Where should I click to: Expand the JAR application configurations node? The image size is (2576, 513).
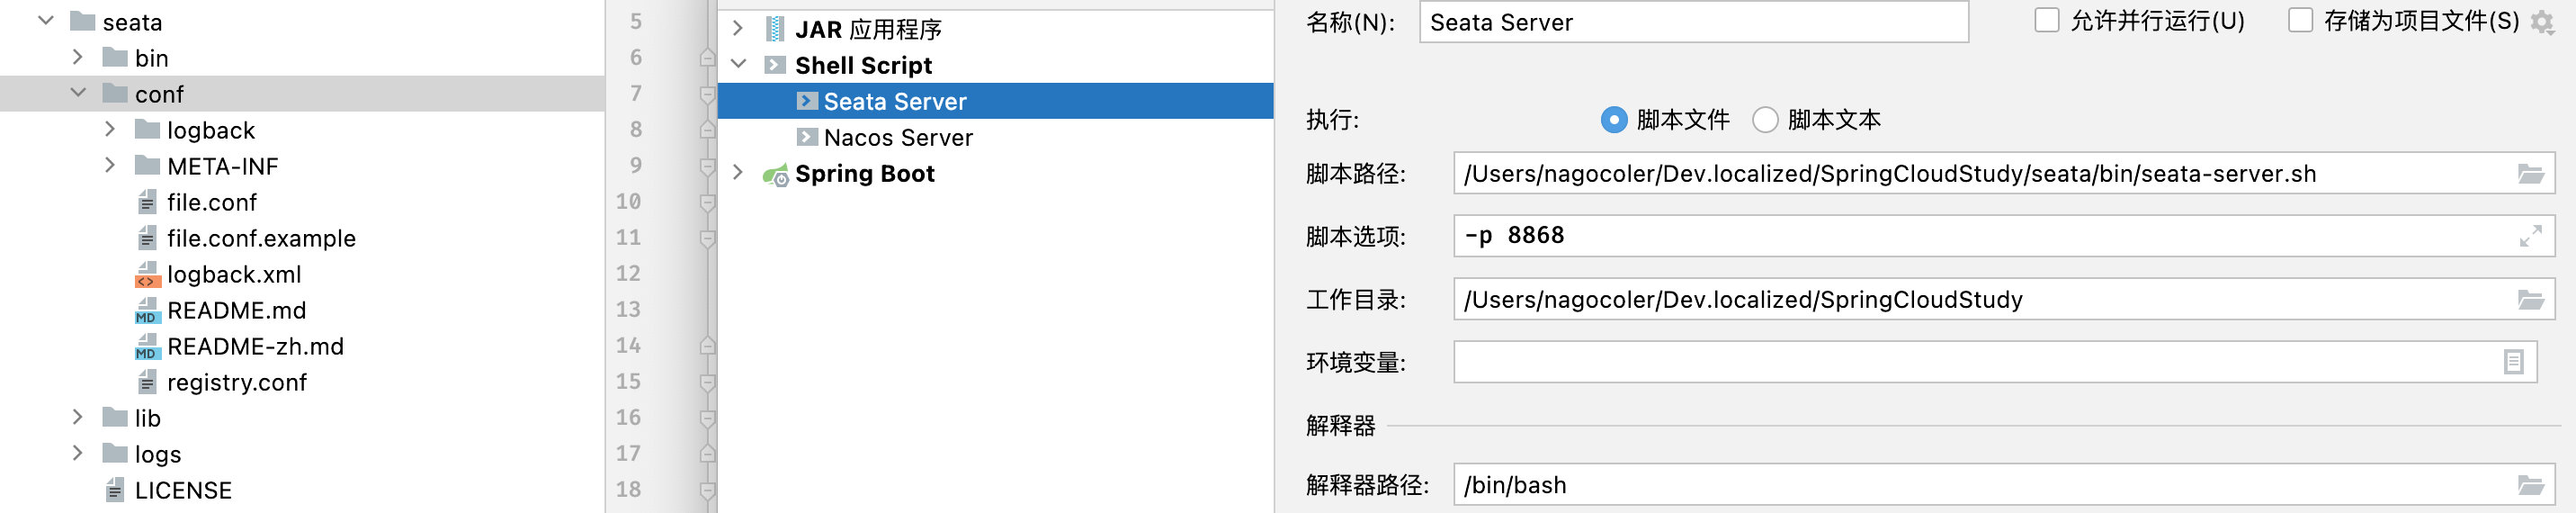[x=738, y=29]
